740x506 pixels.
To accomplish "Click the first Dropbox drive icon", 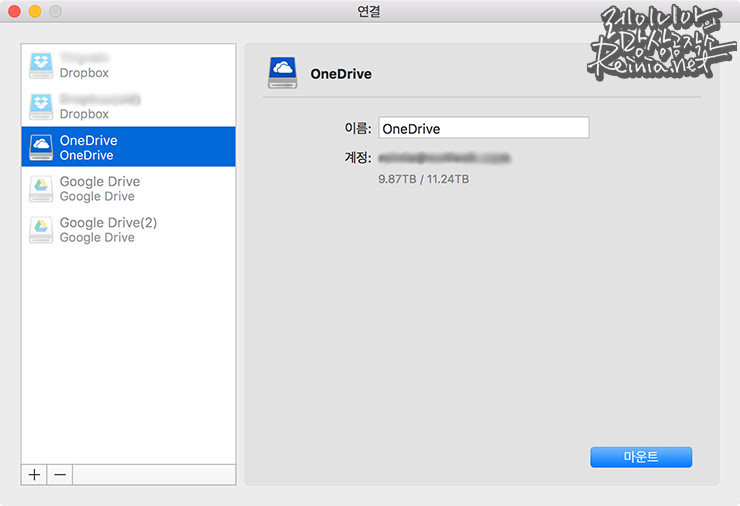I will tap(41, 65).
